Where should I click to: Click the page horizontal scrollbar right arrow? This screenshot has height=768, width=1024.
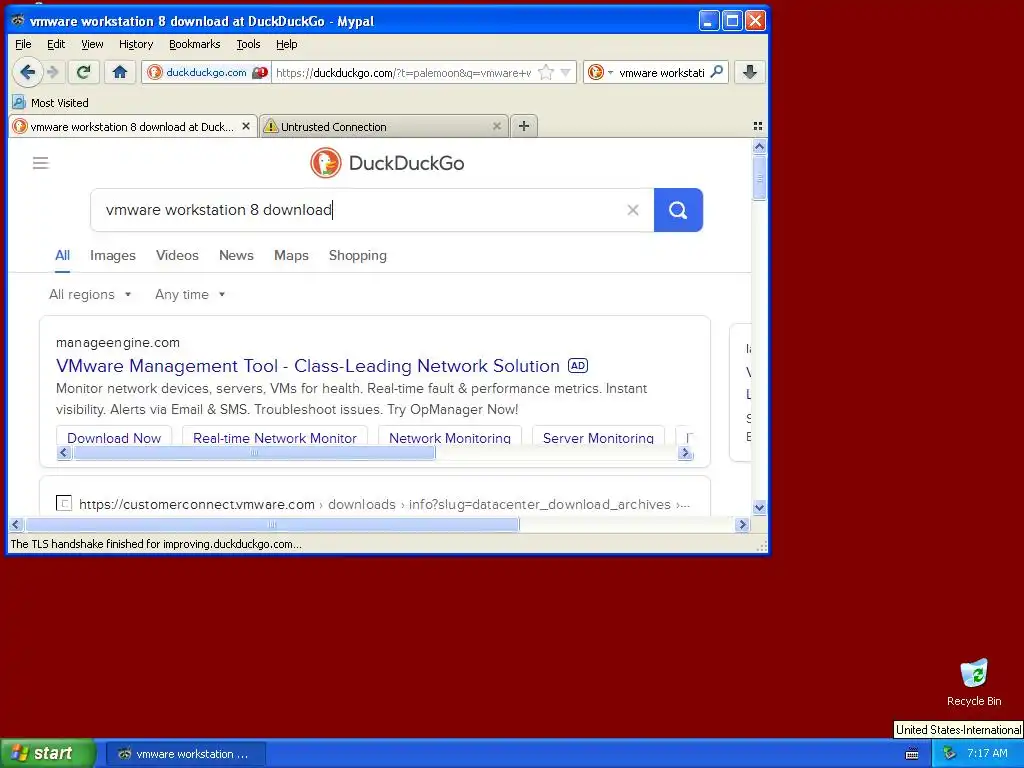click(x=742, y=524)
